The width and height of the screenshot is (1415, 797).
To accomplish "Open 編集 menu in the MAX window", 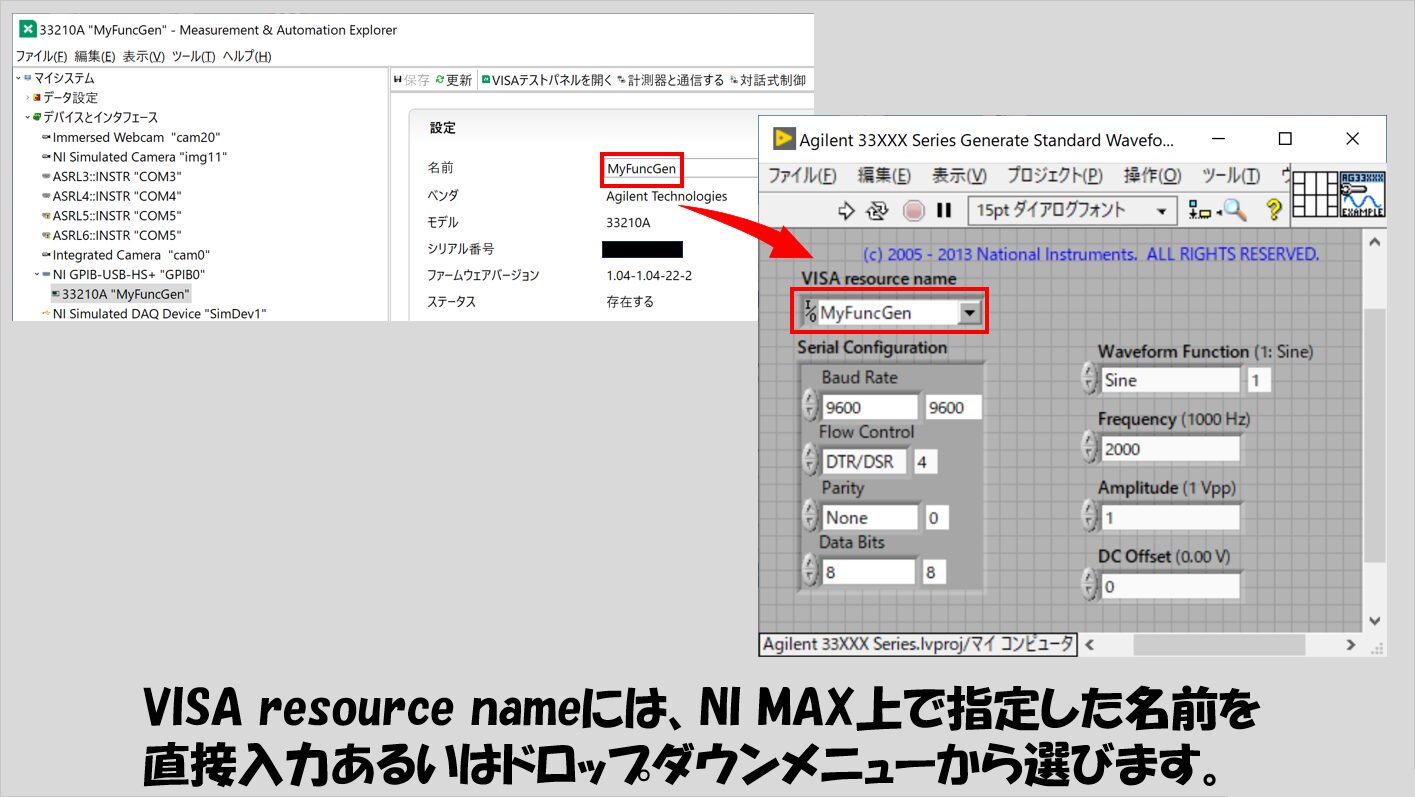I will coord(95,57).
